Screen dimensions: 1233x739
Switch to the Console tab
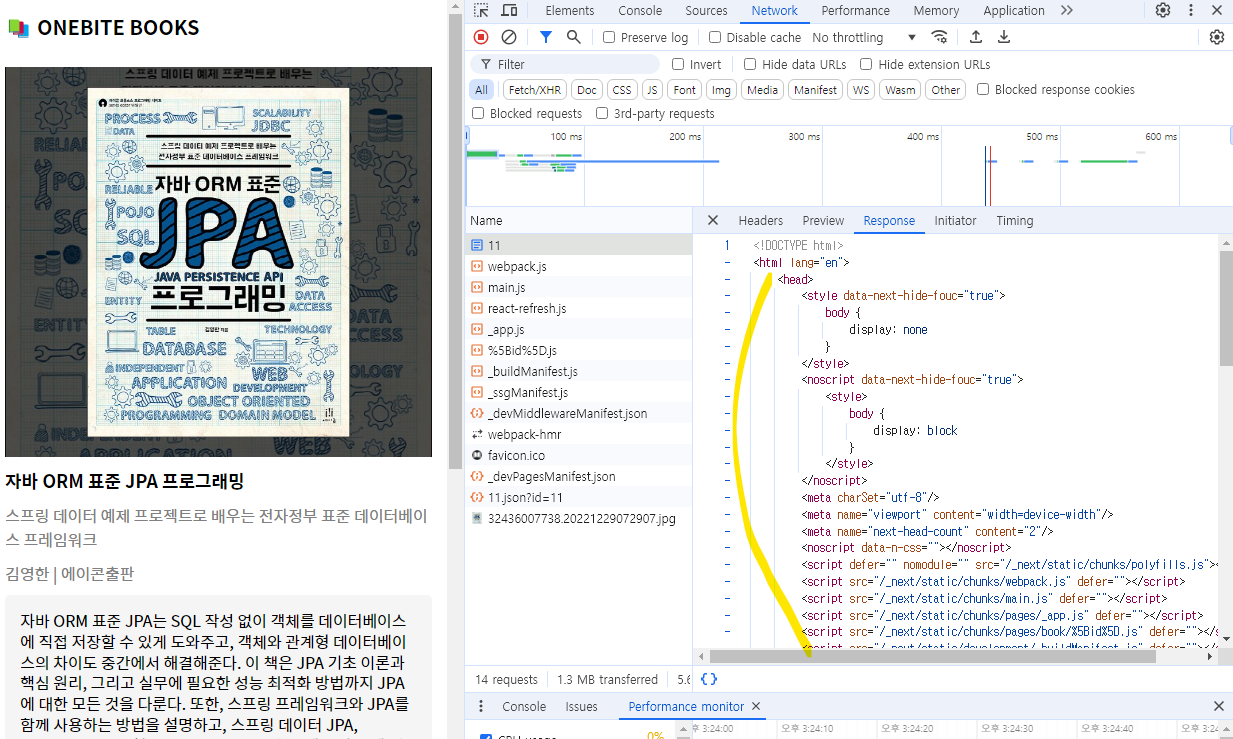point(640,11)
